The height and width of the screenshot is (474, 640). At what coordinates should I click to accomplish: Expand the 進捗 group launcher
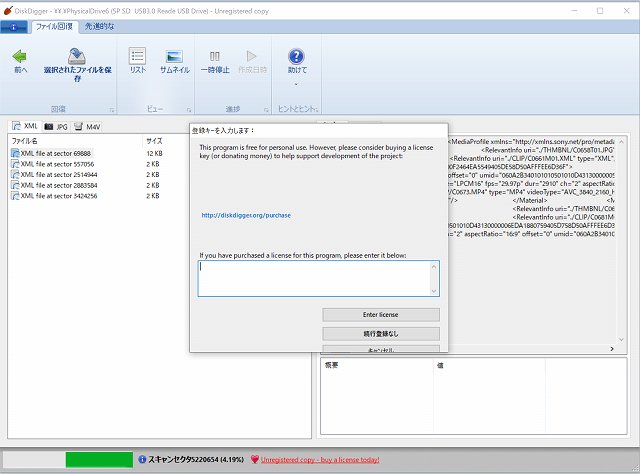click(266, 110)
